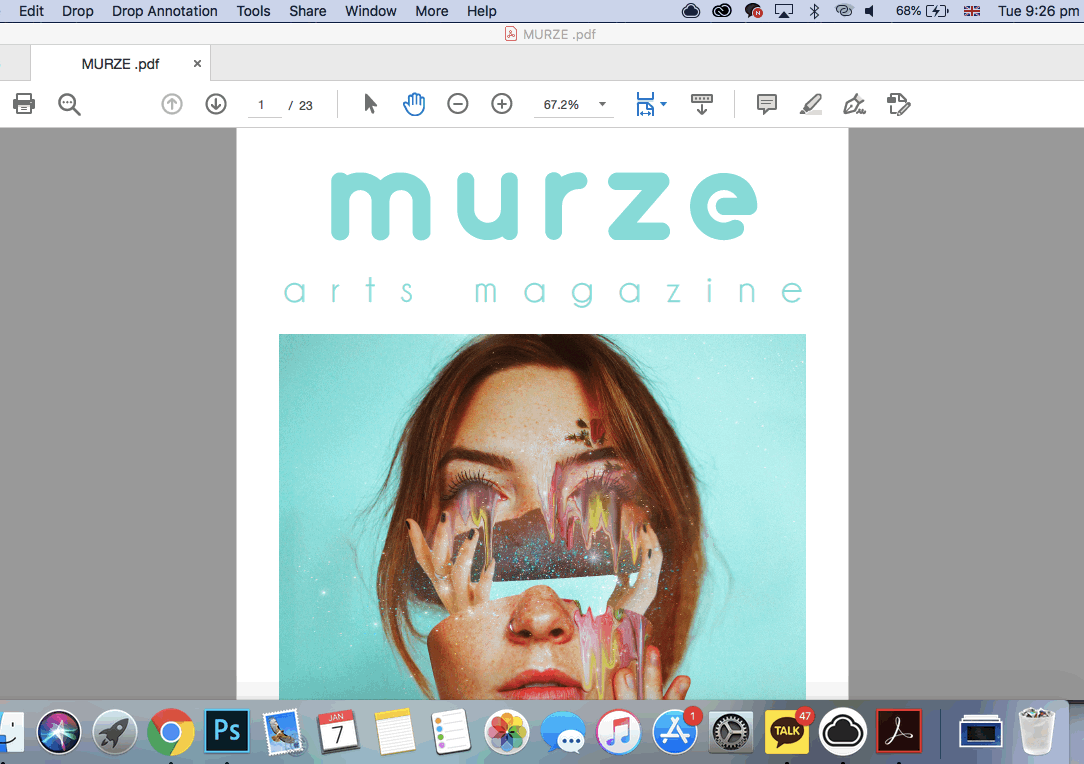This screenshot has height=764, width=1084.
Task: Open Reminders from the dock
Action: pyautogui.click(x=450, y=732)
